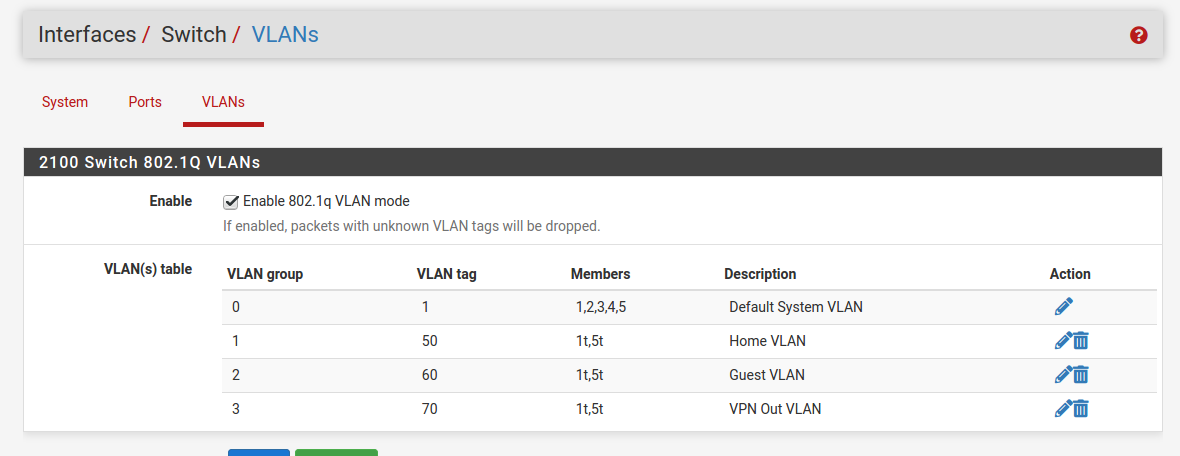The width and height of the screenshot is (1180, 456).
Task: Go to Interfaces in the breadcrumb
Action: click(x=87, y=34)
